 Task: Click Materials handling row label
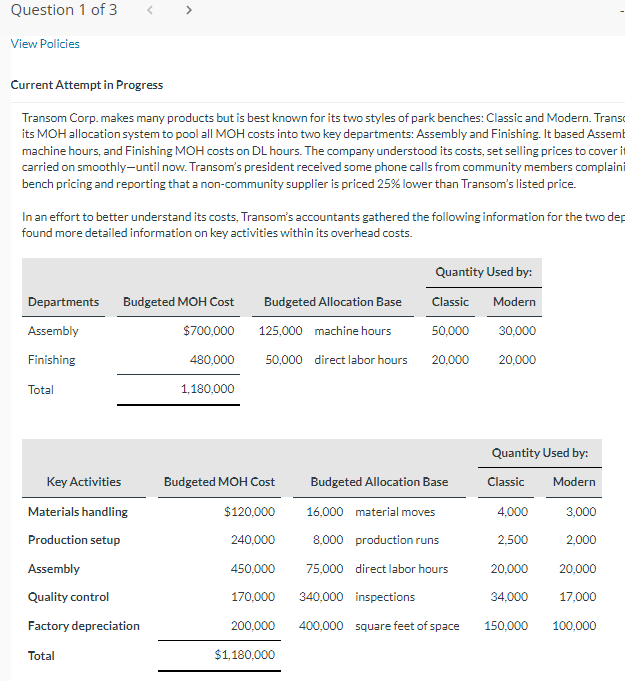click(78, 512)
